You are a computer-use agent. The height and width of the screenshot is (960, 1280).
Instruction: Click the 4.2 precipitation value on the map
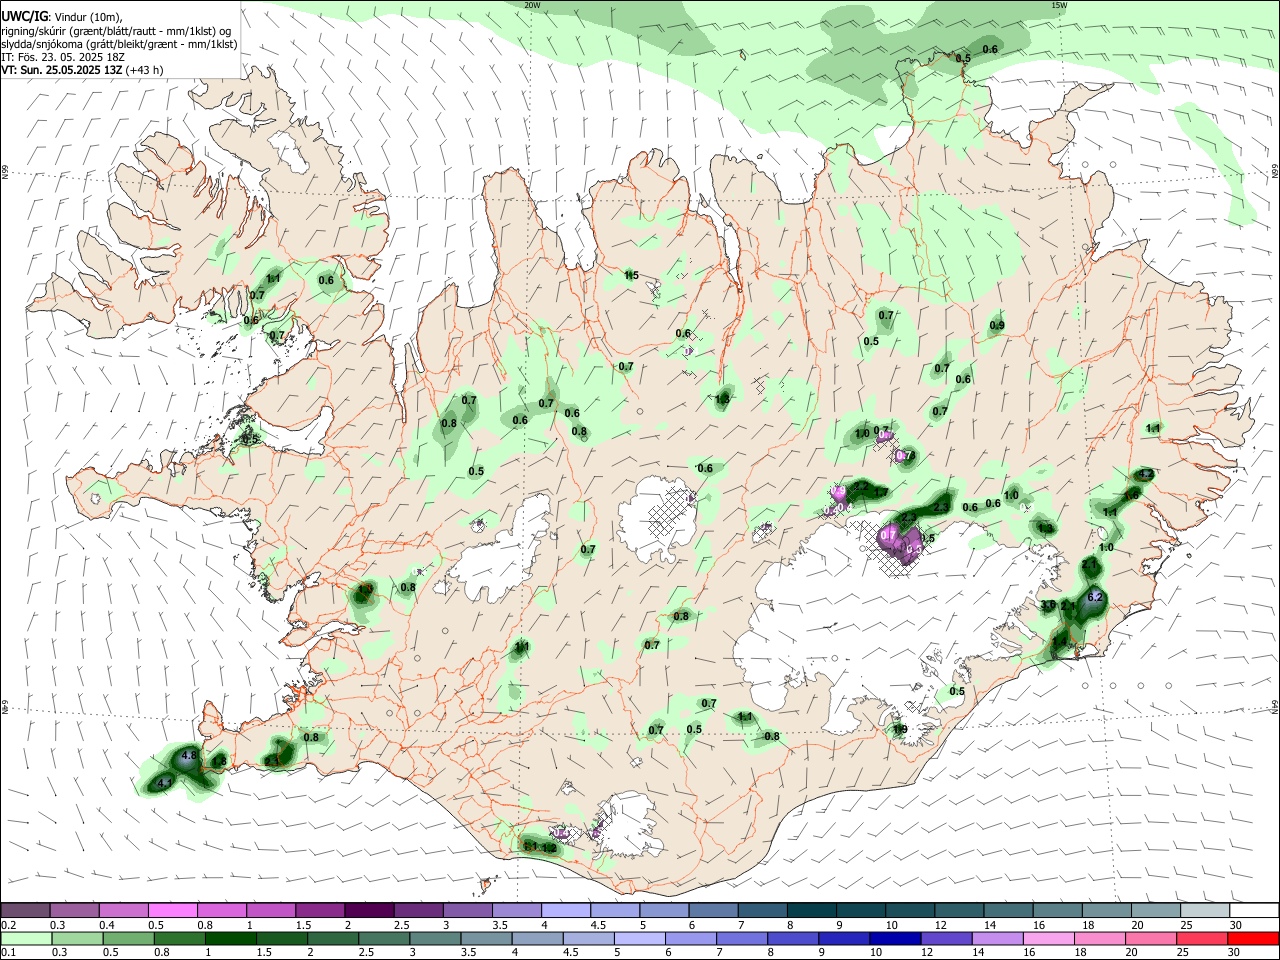tap(1146, 474)
